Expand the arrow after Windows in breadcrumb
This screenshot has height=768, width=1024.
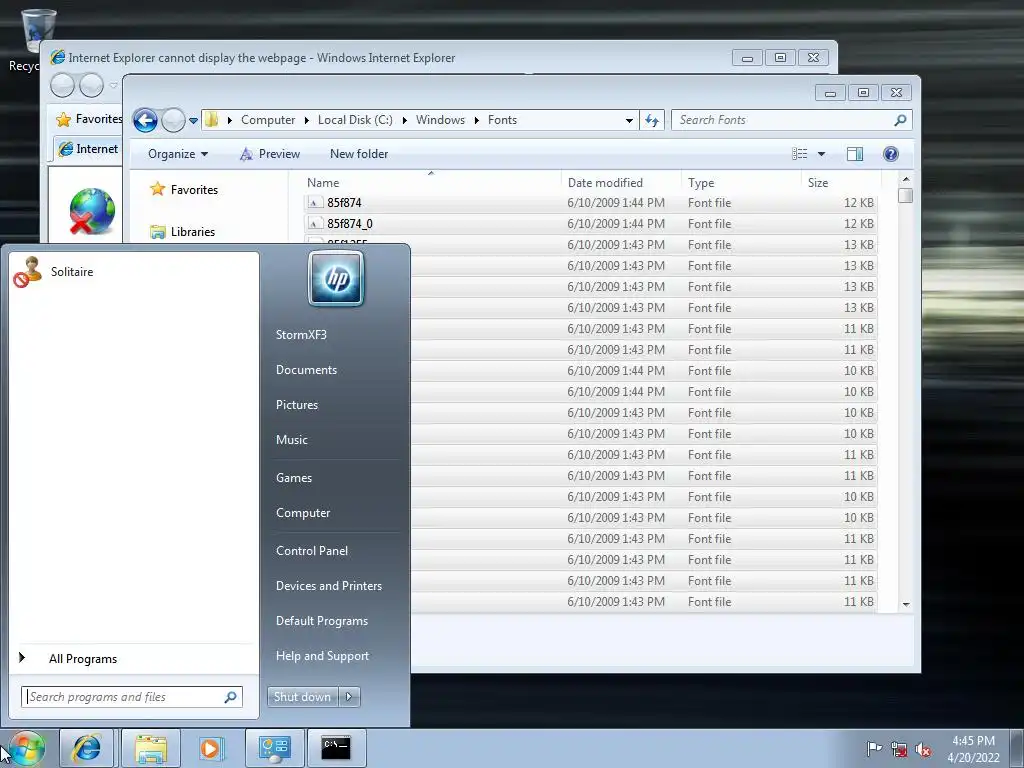coord(477,120)
